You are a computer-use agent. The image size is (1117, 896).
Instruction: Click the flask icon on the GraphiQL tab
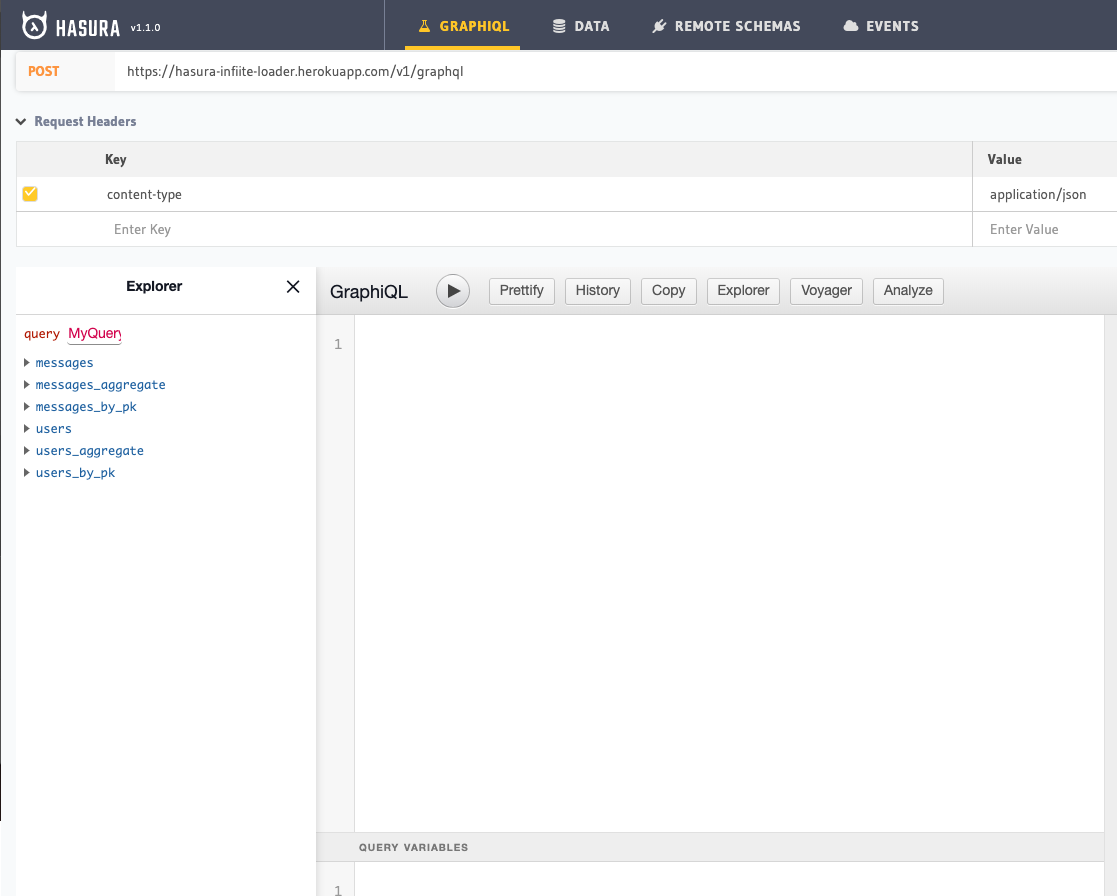coord(424,27)
